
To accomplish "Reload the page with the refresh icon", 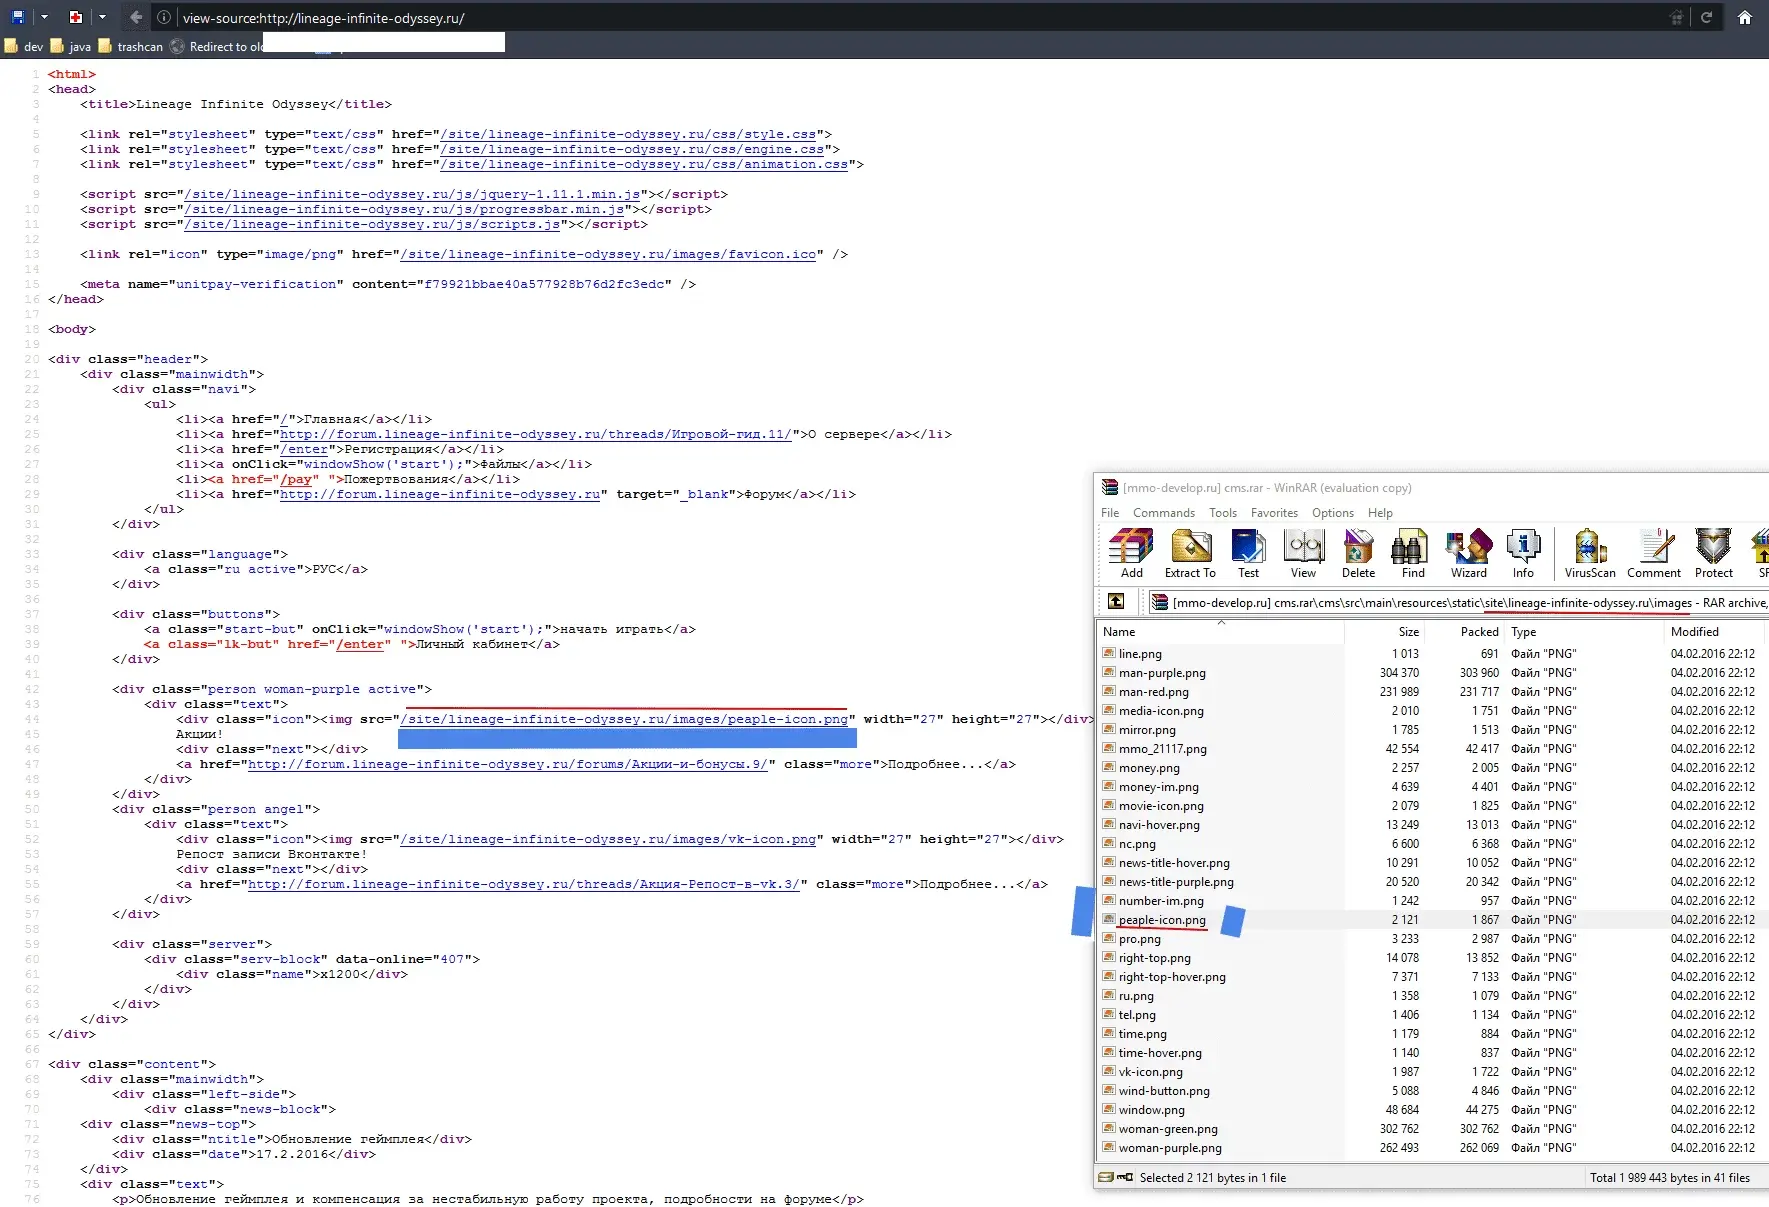I will pyautogui.click(x=1706, y=17).
